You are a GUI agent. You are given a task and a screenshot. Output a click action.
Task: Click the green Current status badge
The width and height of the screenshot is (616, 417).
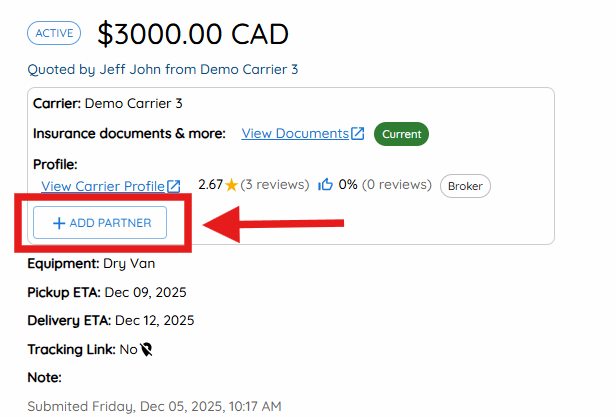click(x=402, y=134)
